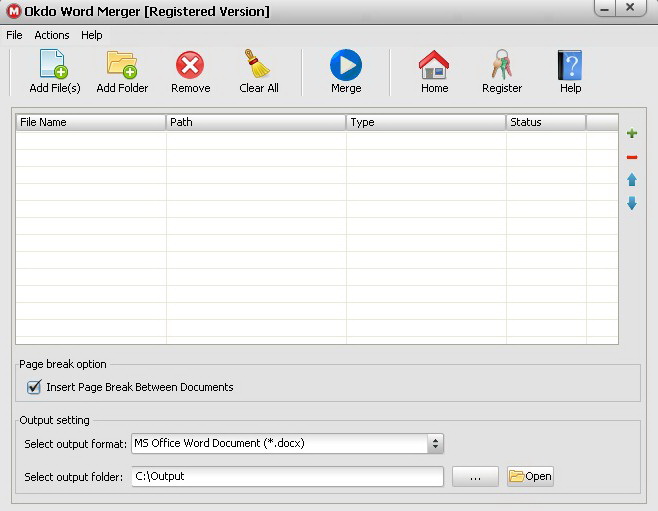This screenshot has width=658, height=511.
Task: Sort by the File Name column header
Action: tap(91, 123)
